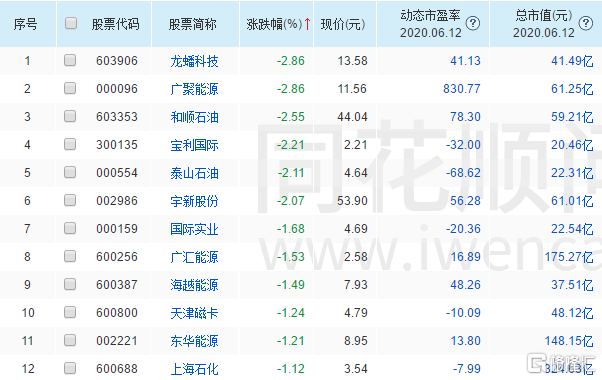
Task: Sort by the 涨跌幅(%) column header
Action: coord(274,24)
